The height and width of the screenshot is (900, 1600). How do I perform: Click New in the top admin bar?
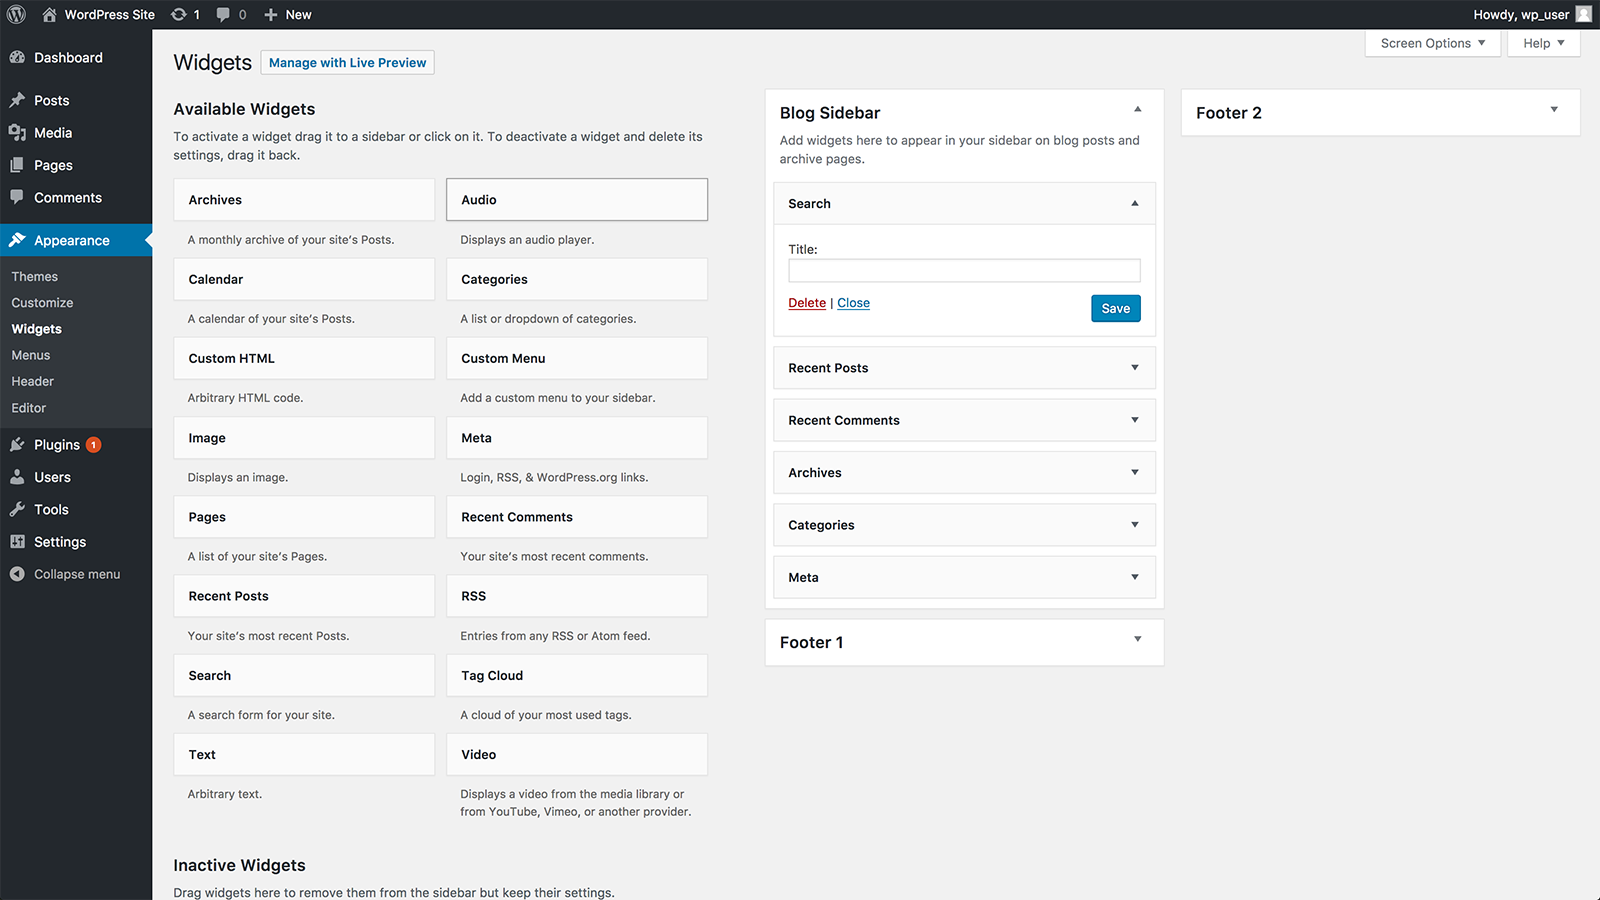287,14
